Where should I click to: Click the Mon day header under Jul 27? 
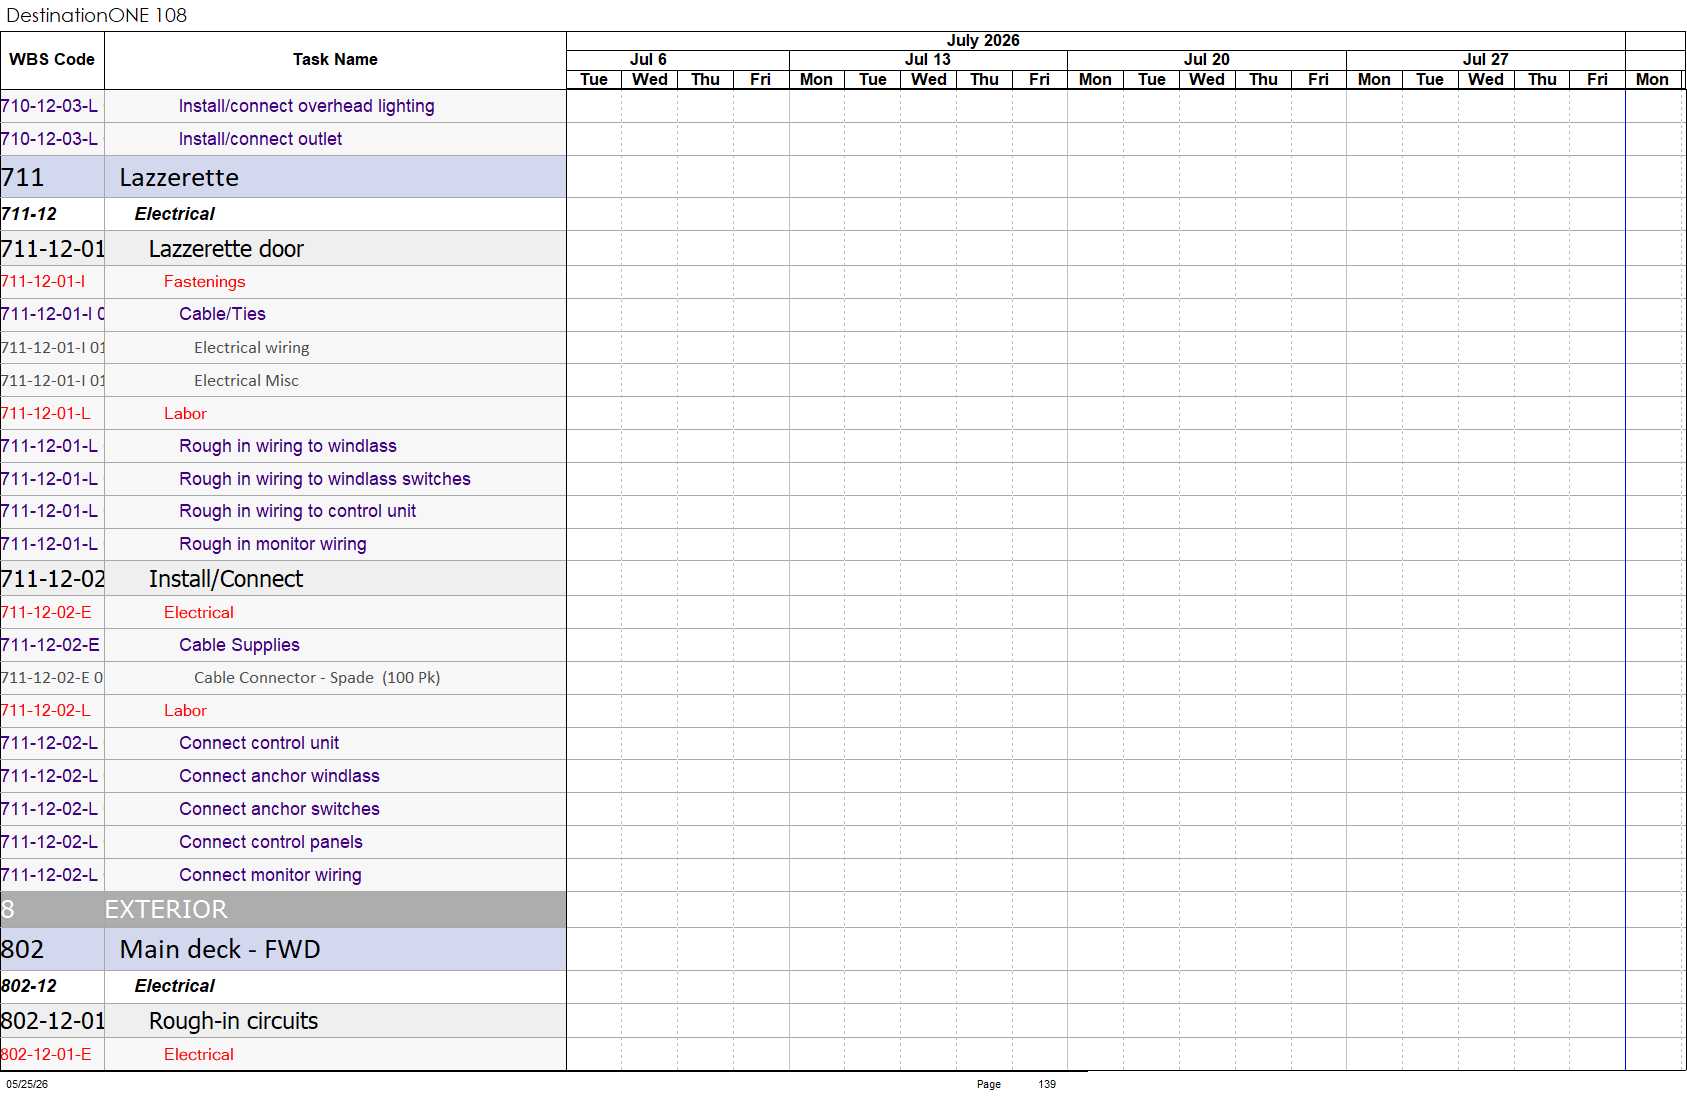click(1374, 80)
